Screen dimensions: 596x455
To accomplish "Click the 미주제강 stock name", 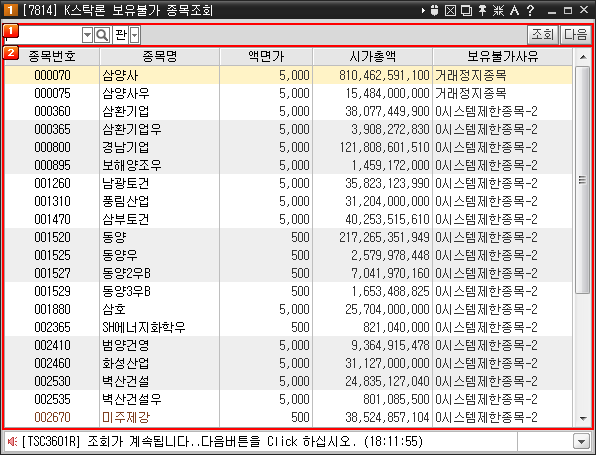I will click(x=126, y=417).
